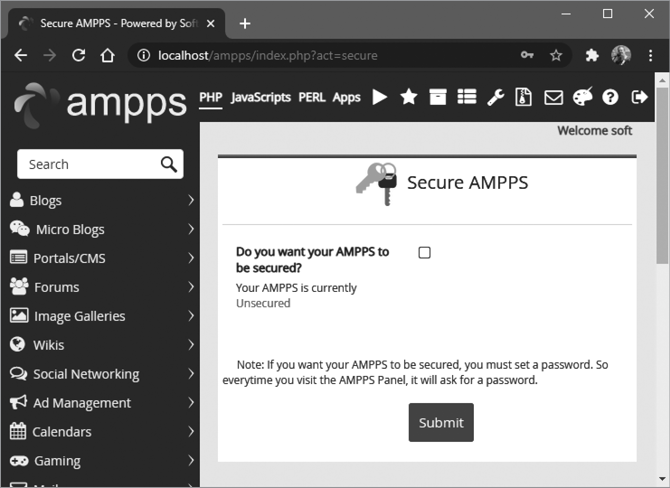Open the archive box icon
670x488 pixels.
(437, 97)
